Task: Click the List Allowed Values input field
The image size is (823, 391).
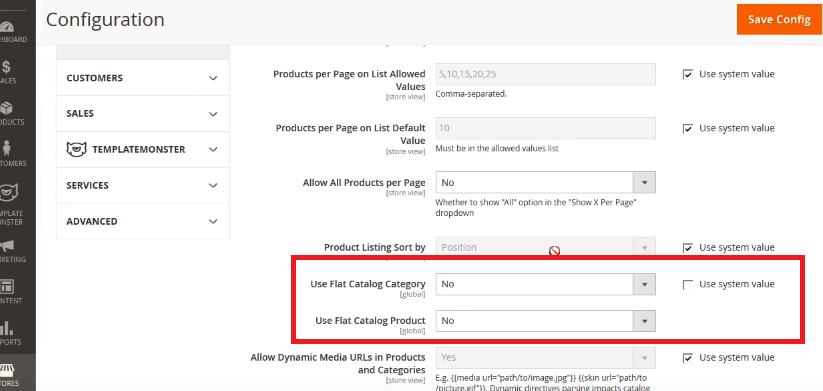Action: click(545, 74)
